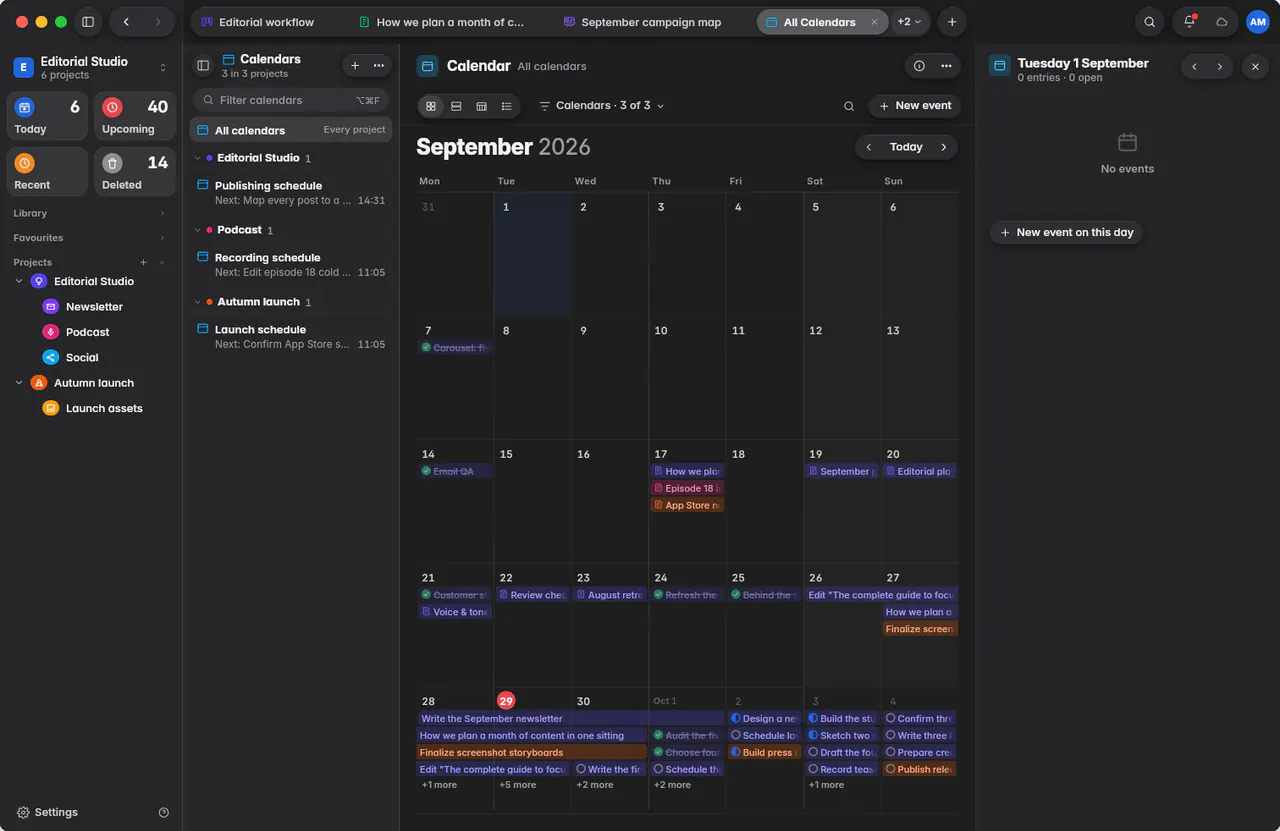Create a New event

coord(914,106)
